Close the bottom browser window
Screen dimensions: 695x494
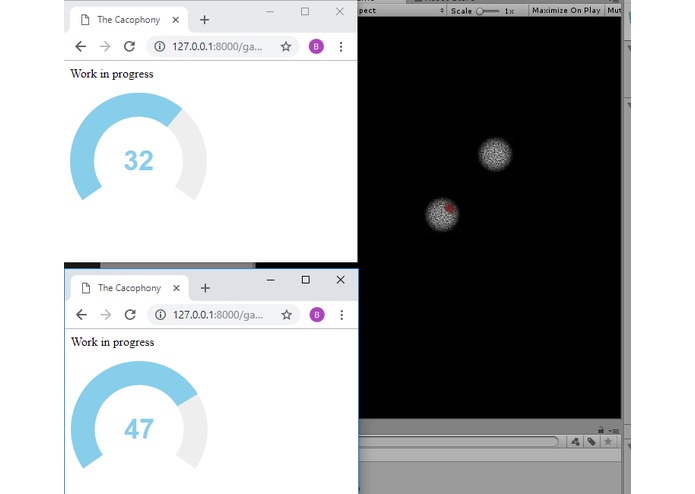pos(340,280)
